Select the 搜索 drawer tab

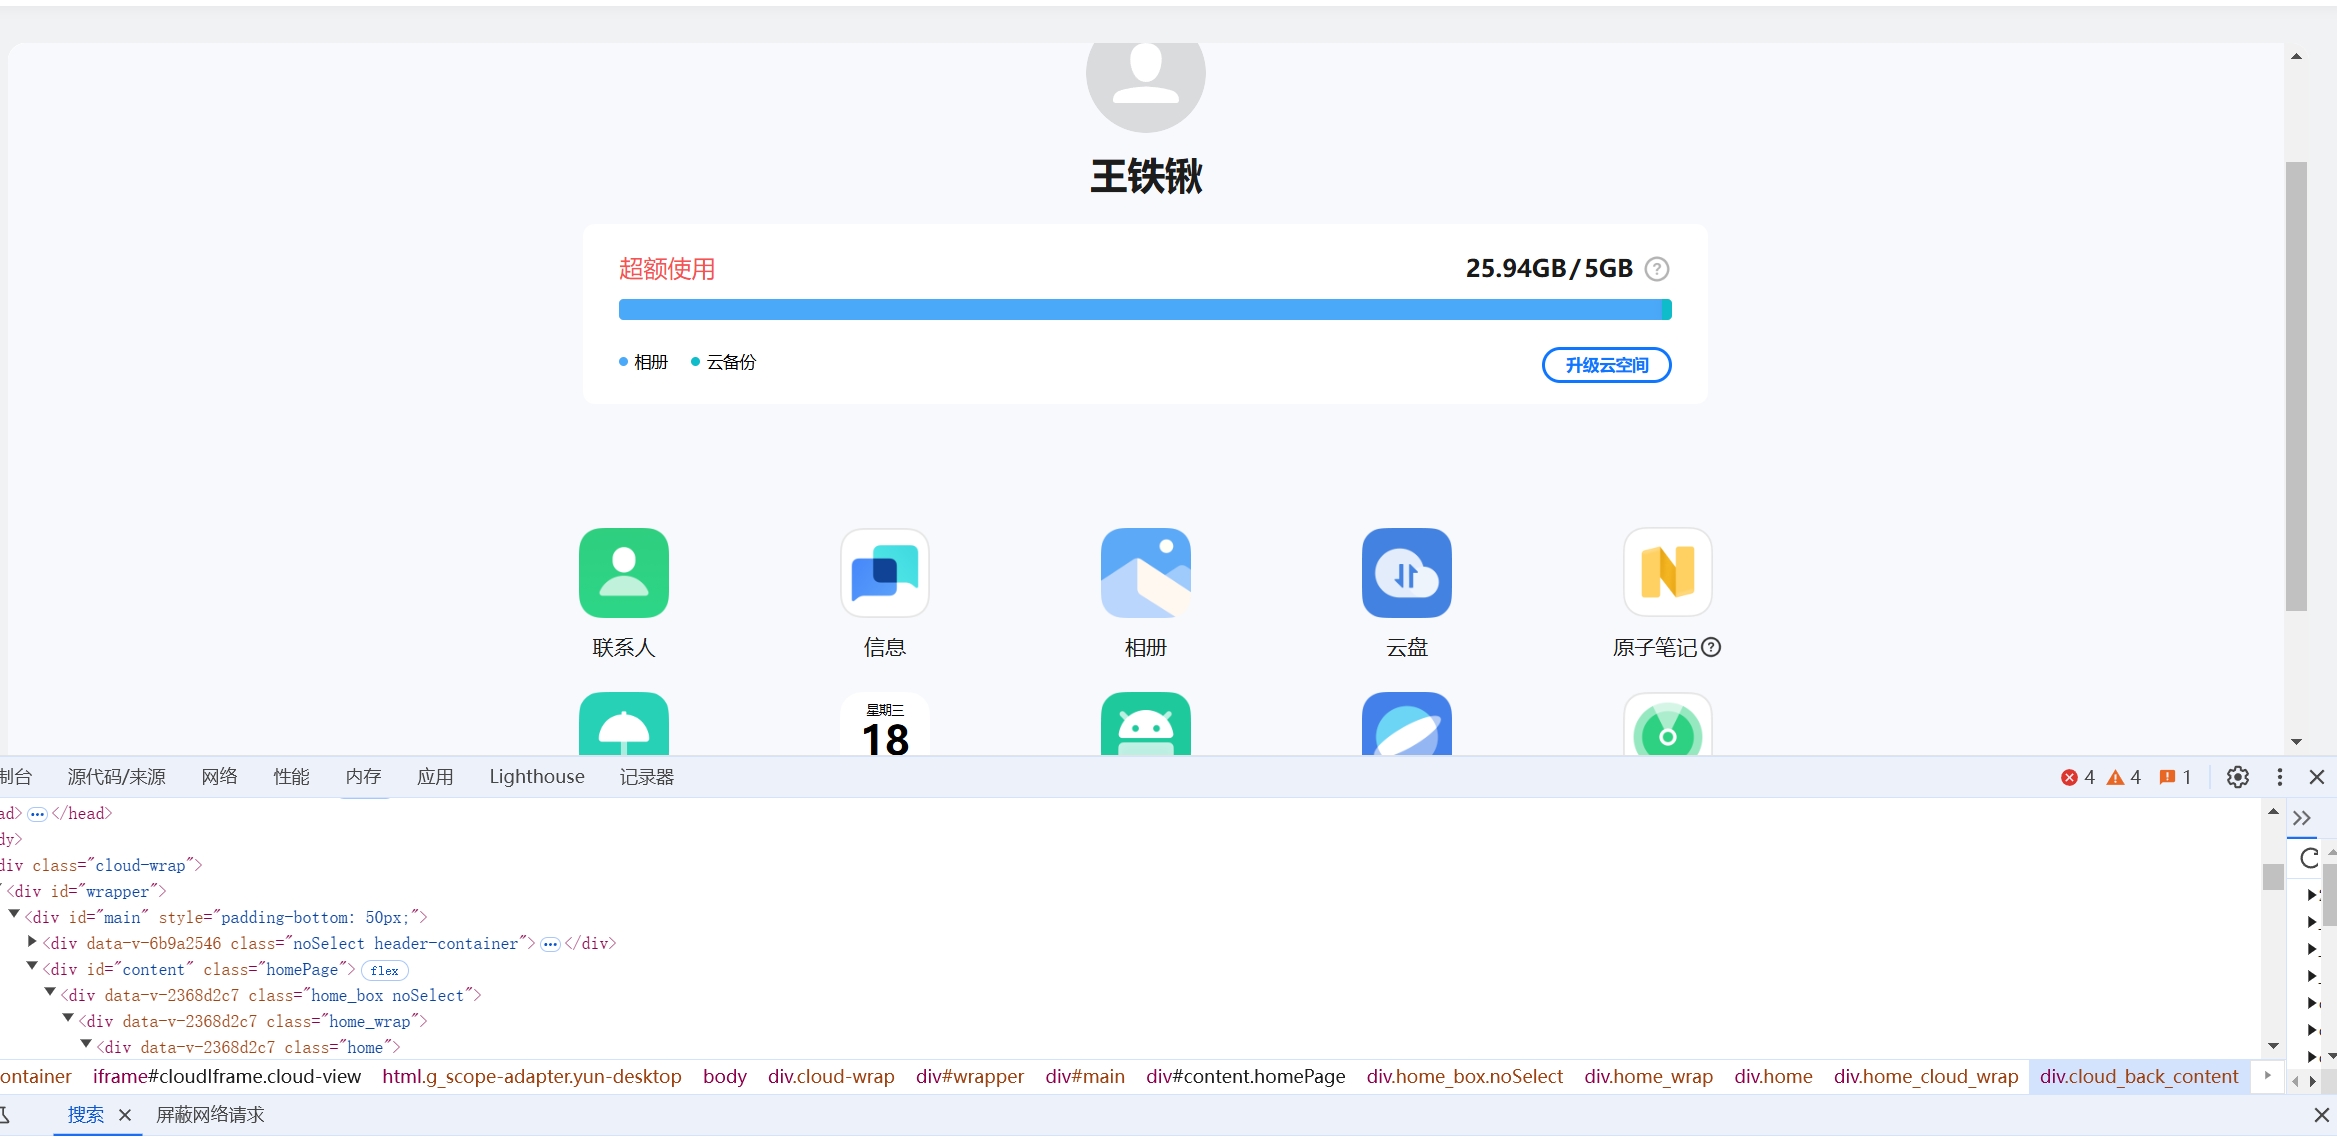pos(86,1115)
